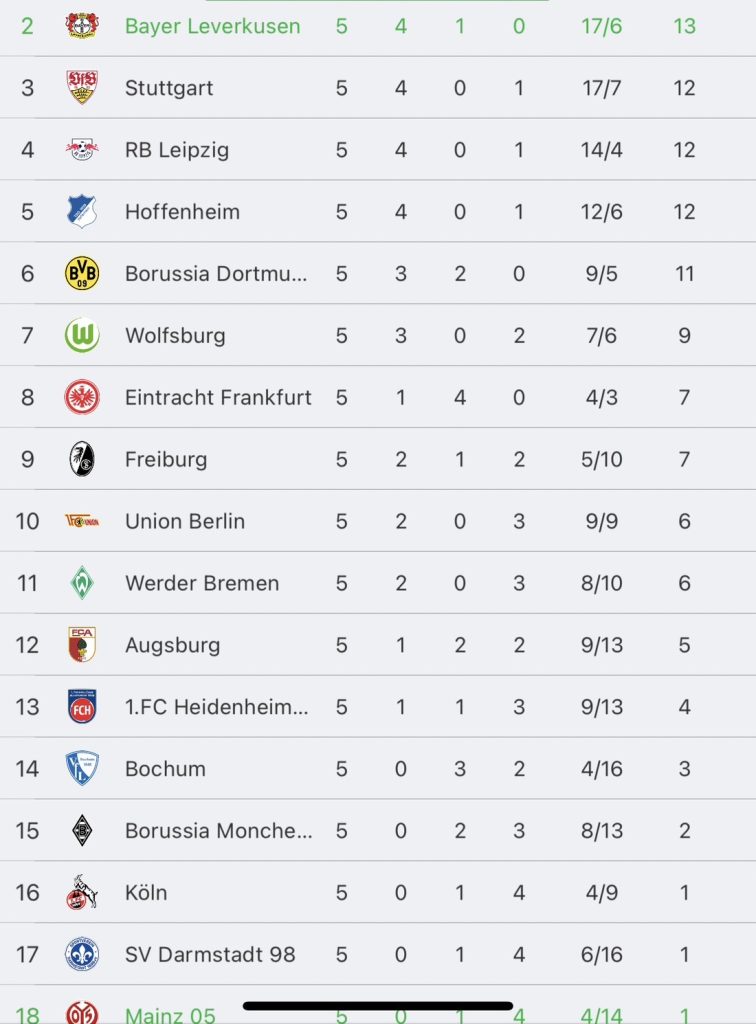This screenshot has height=1024, width=756.
Task: Select the Borussia Monchengladbach team name
Action: pyautogui.click(x=218, y=831)
